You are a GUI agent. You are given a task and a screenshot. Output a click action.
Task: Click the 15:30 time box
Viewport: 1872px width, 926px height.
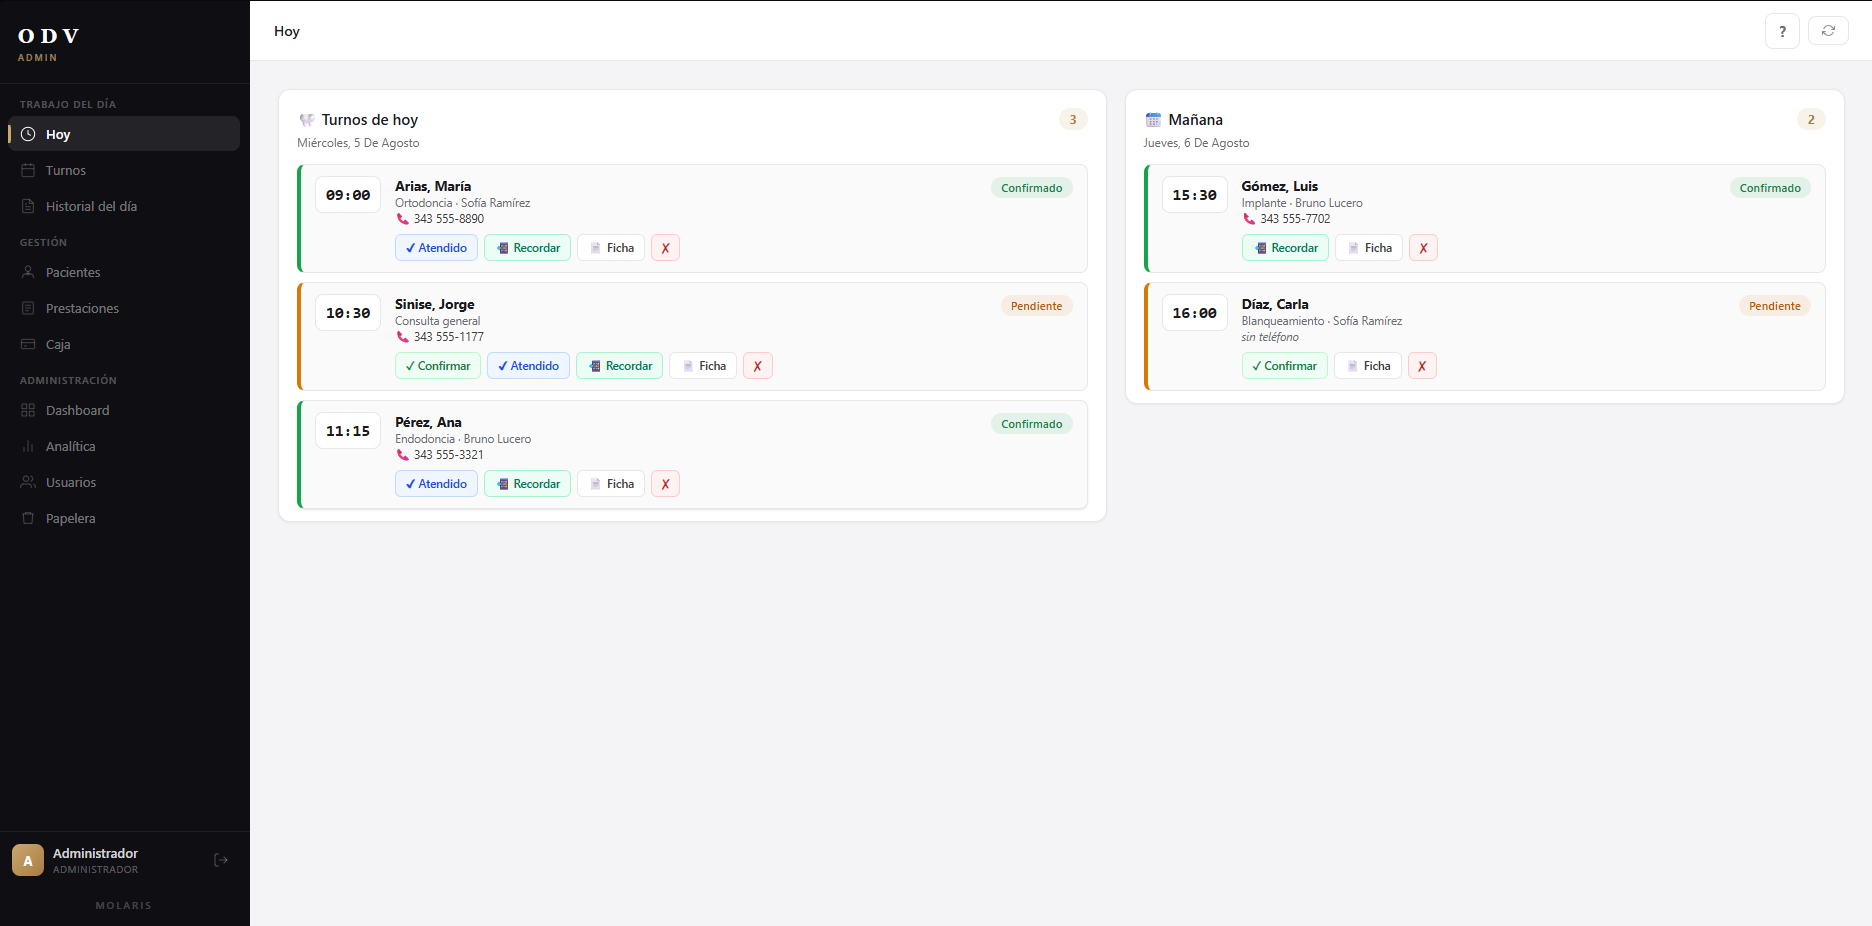click(1195, 195)
